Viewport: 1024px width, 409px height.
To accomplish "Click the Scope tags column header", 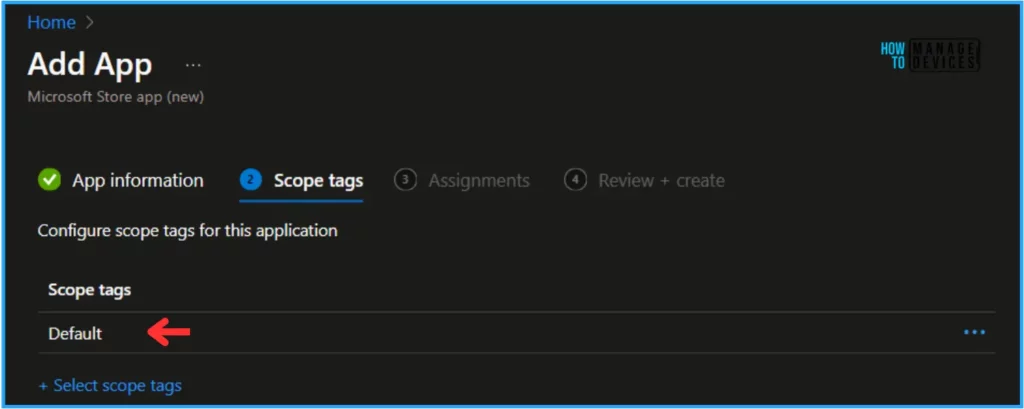I will click(x=89, y=289).
